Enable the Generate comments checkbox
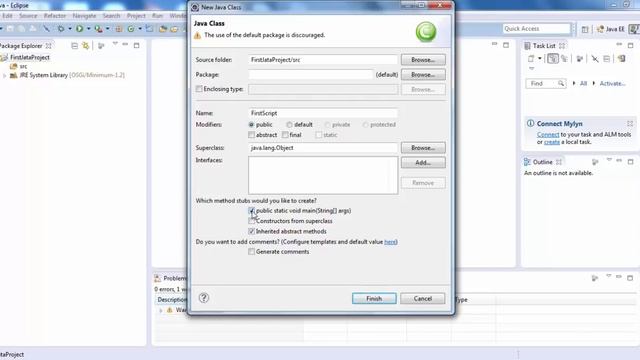Viewport: 640px width, 360px height. click(251, 252)
